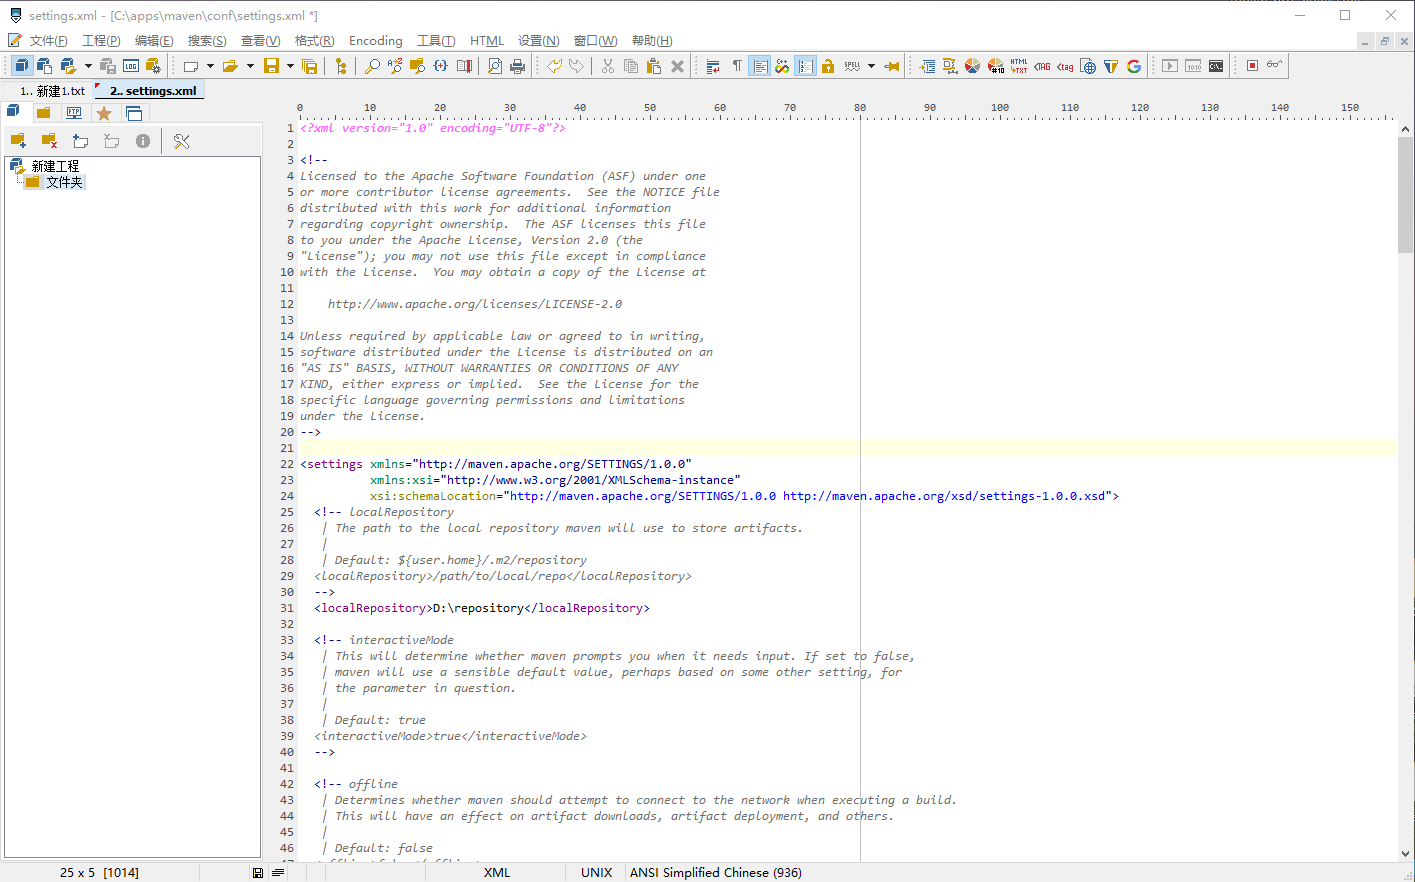1415x882 pixels.
Task: Click add file icon in project panel
Action: click(x=81, y=141)
